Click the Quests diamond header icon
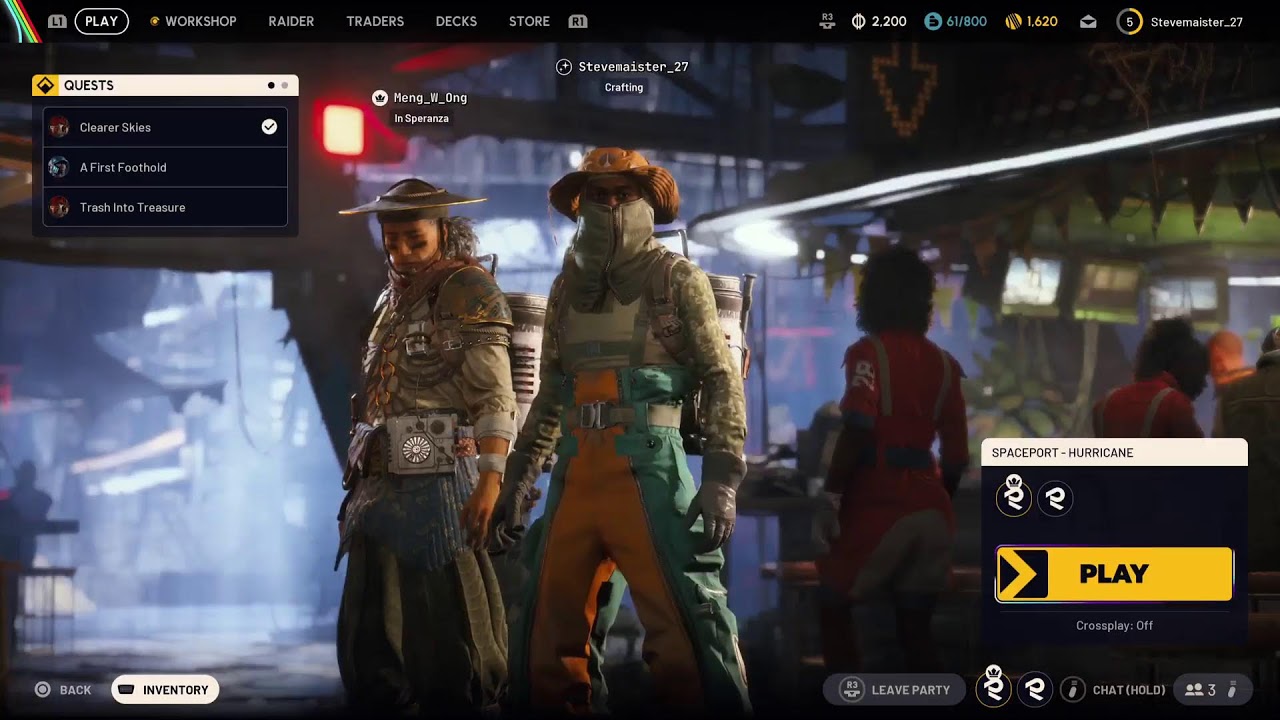This screenshot has width=1280, height=720. coord(45,86)
